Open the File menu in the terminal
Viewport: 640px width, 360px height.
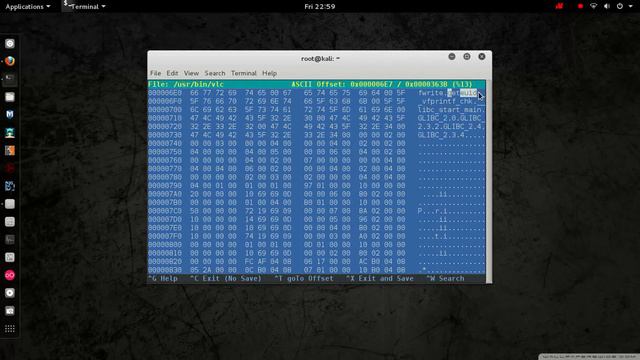pyautogui.click(x=156, y=73)
